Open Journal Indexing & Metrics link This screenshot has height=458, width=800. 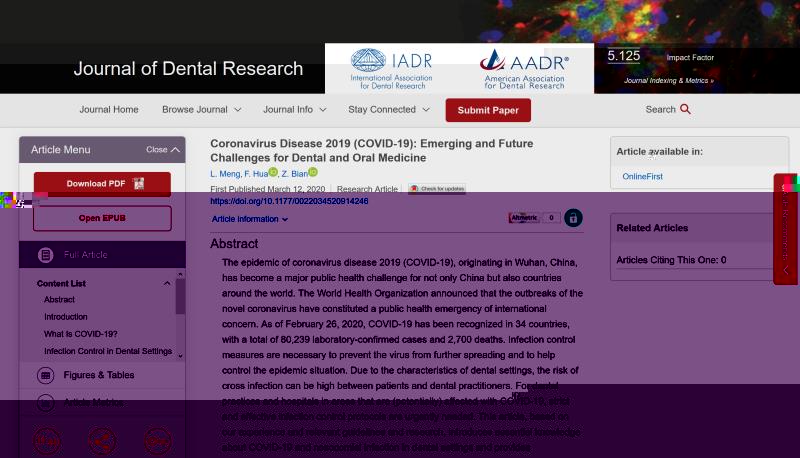[668, 81]
